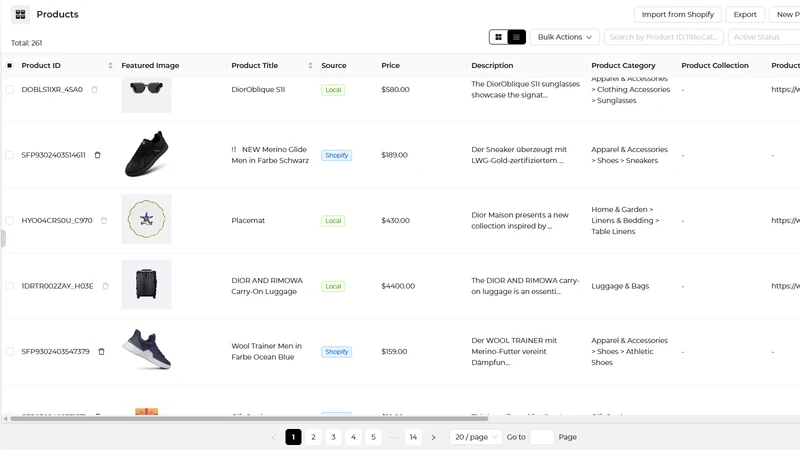
Task: Open the Bulk Actions dropdown
Action: click(564, 37)
